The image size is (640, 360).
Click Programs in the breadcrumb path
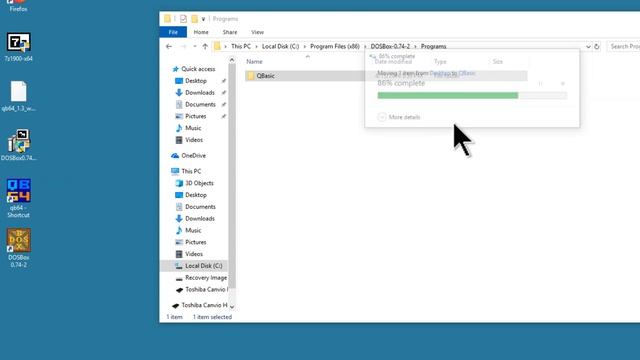pos(433,47)
